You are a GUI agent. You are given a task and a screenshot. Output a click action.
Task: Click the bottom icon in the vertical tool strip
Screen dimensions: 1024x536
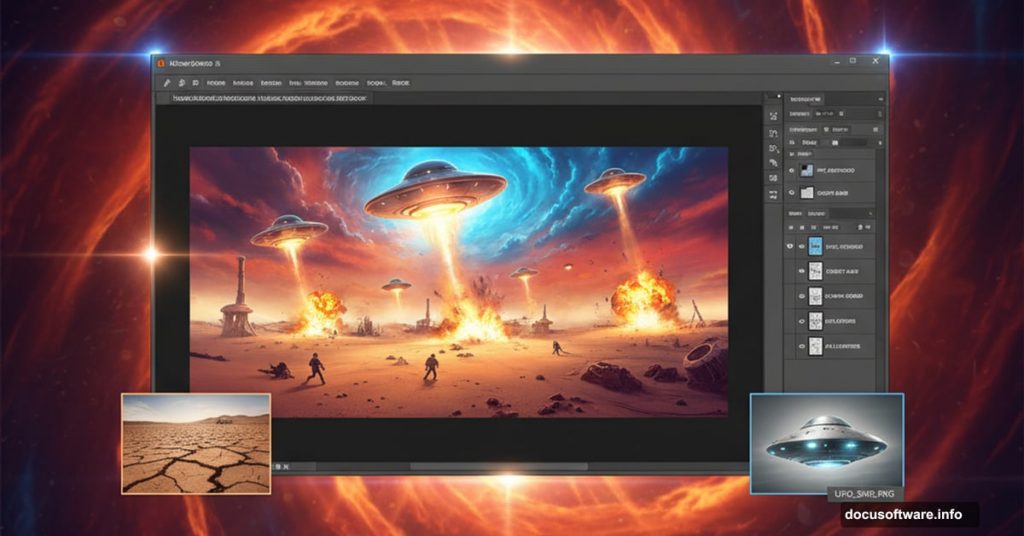pos(773,195)
